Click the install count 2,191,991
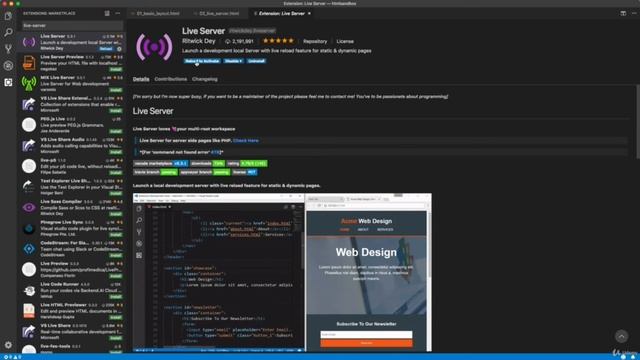The width and height of the screenshot is (640, 360). point(239,41)
